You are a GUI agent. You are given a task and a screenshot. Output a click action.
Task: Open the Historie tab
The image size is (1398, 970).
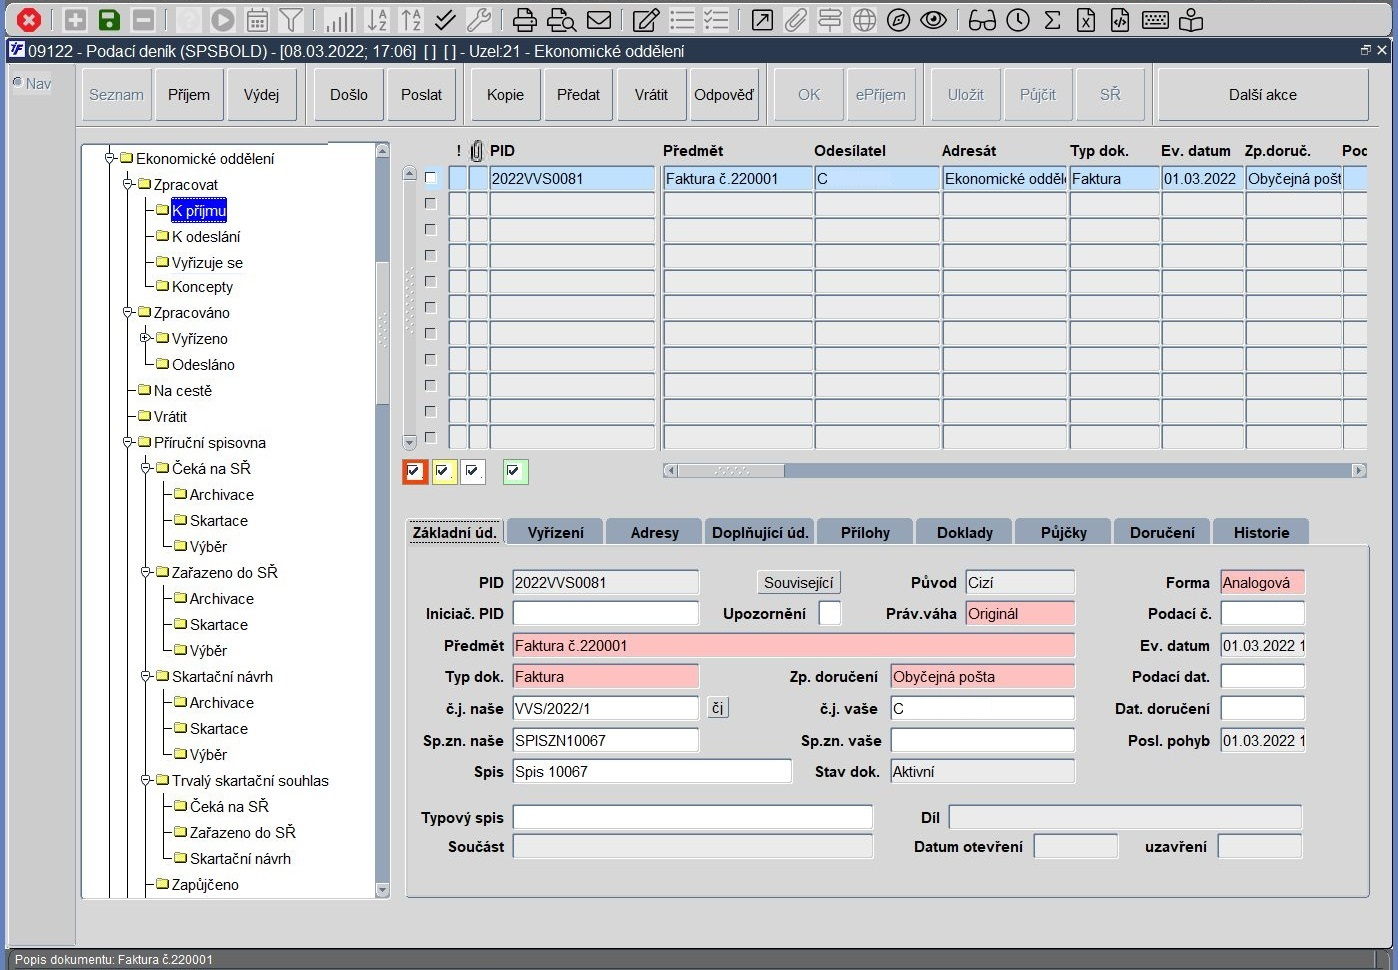1261,532
